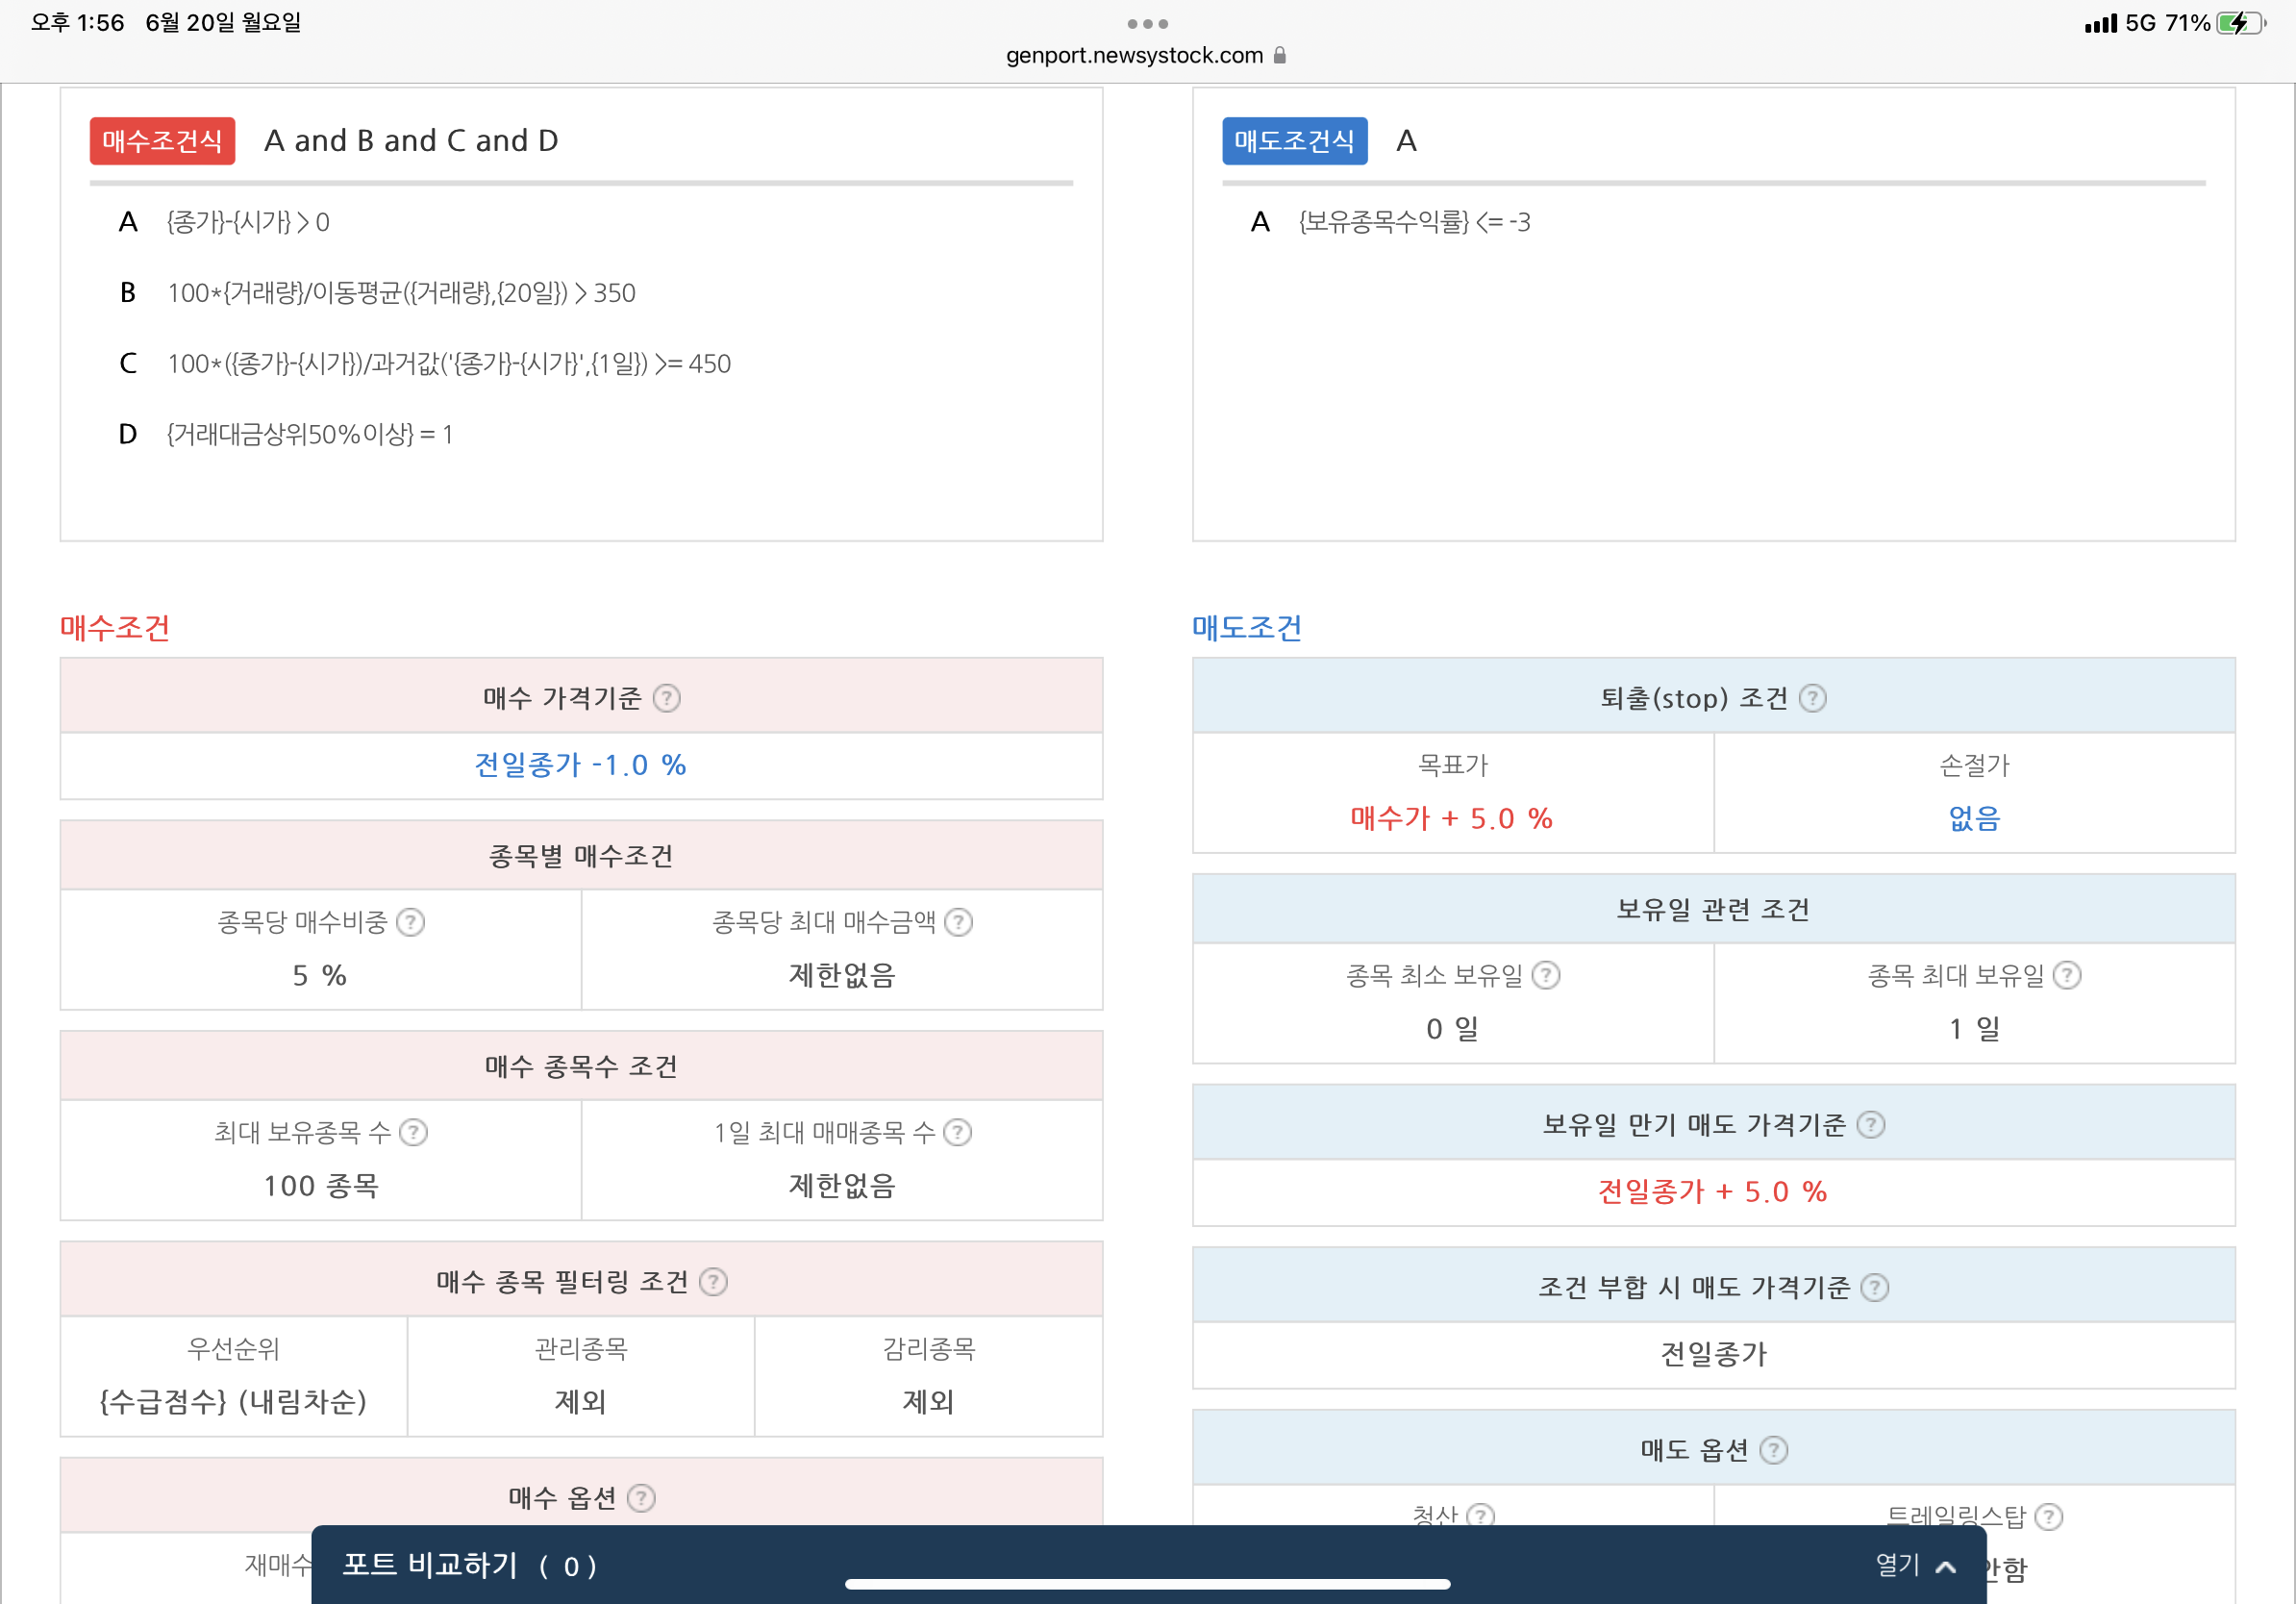This screenshot has height=1604, width=2296.
Task: Click help icon for 보유일 만기 매도 가격기준
Action: pos(1870,1125)
